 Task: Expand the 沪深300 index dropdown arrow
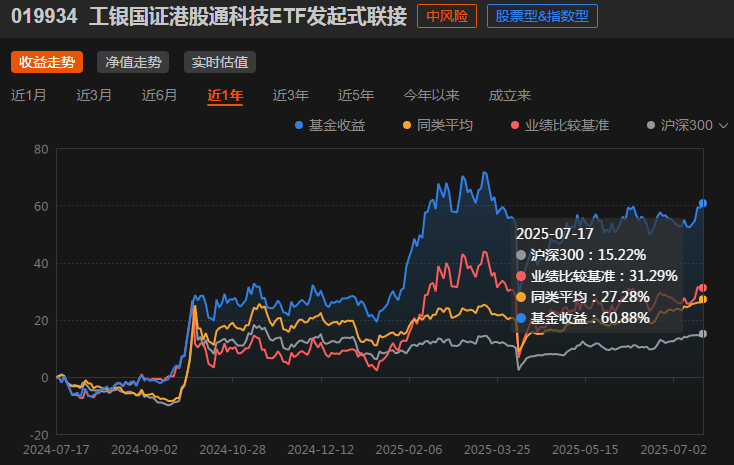723,125
